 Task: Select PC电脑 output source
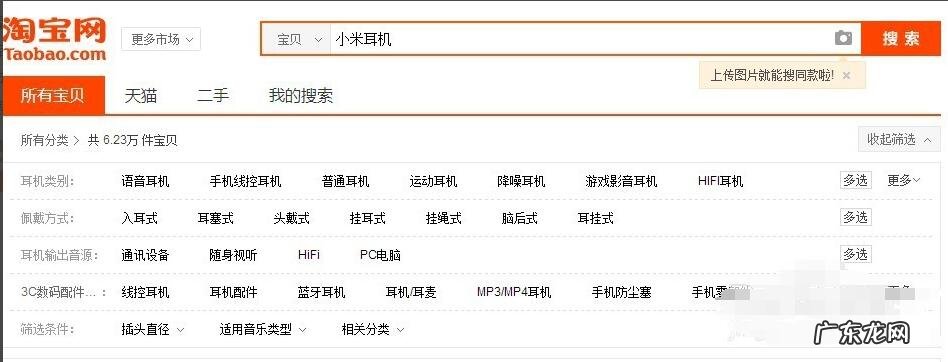[380, 255]
